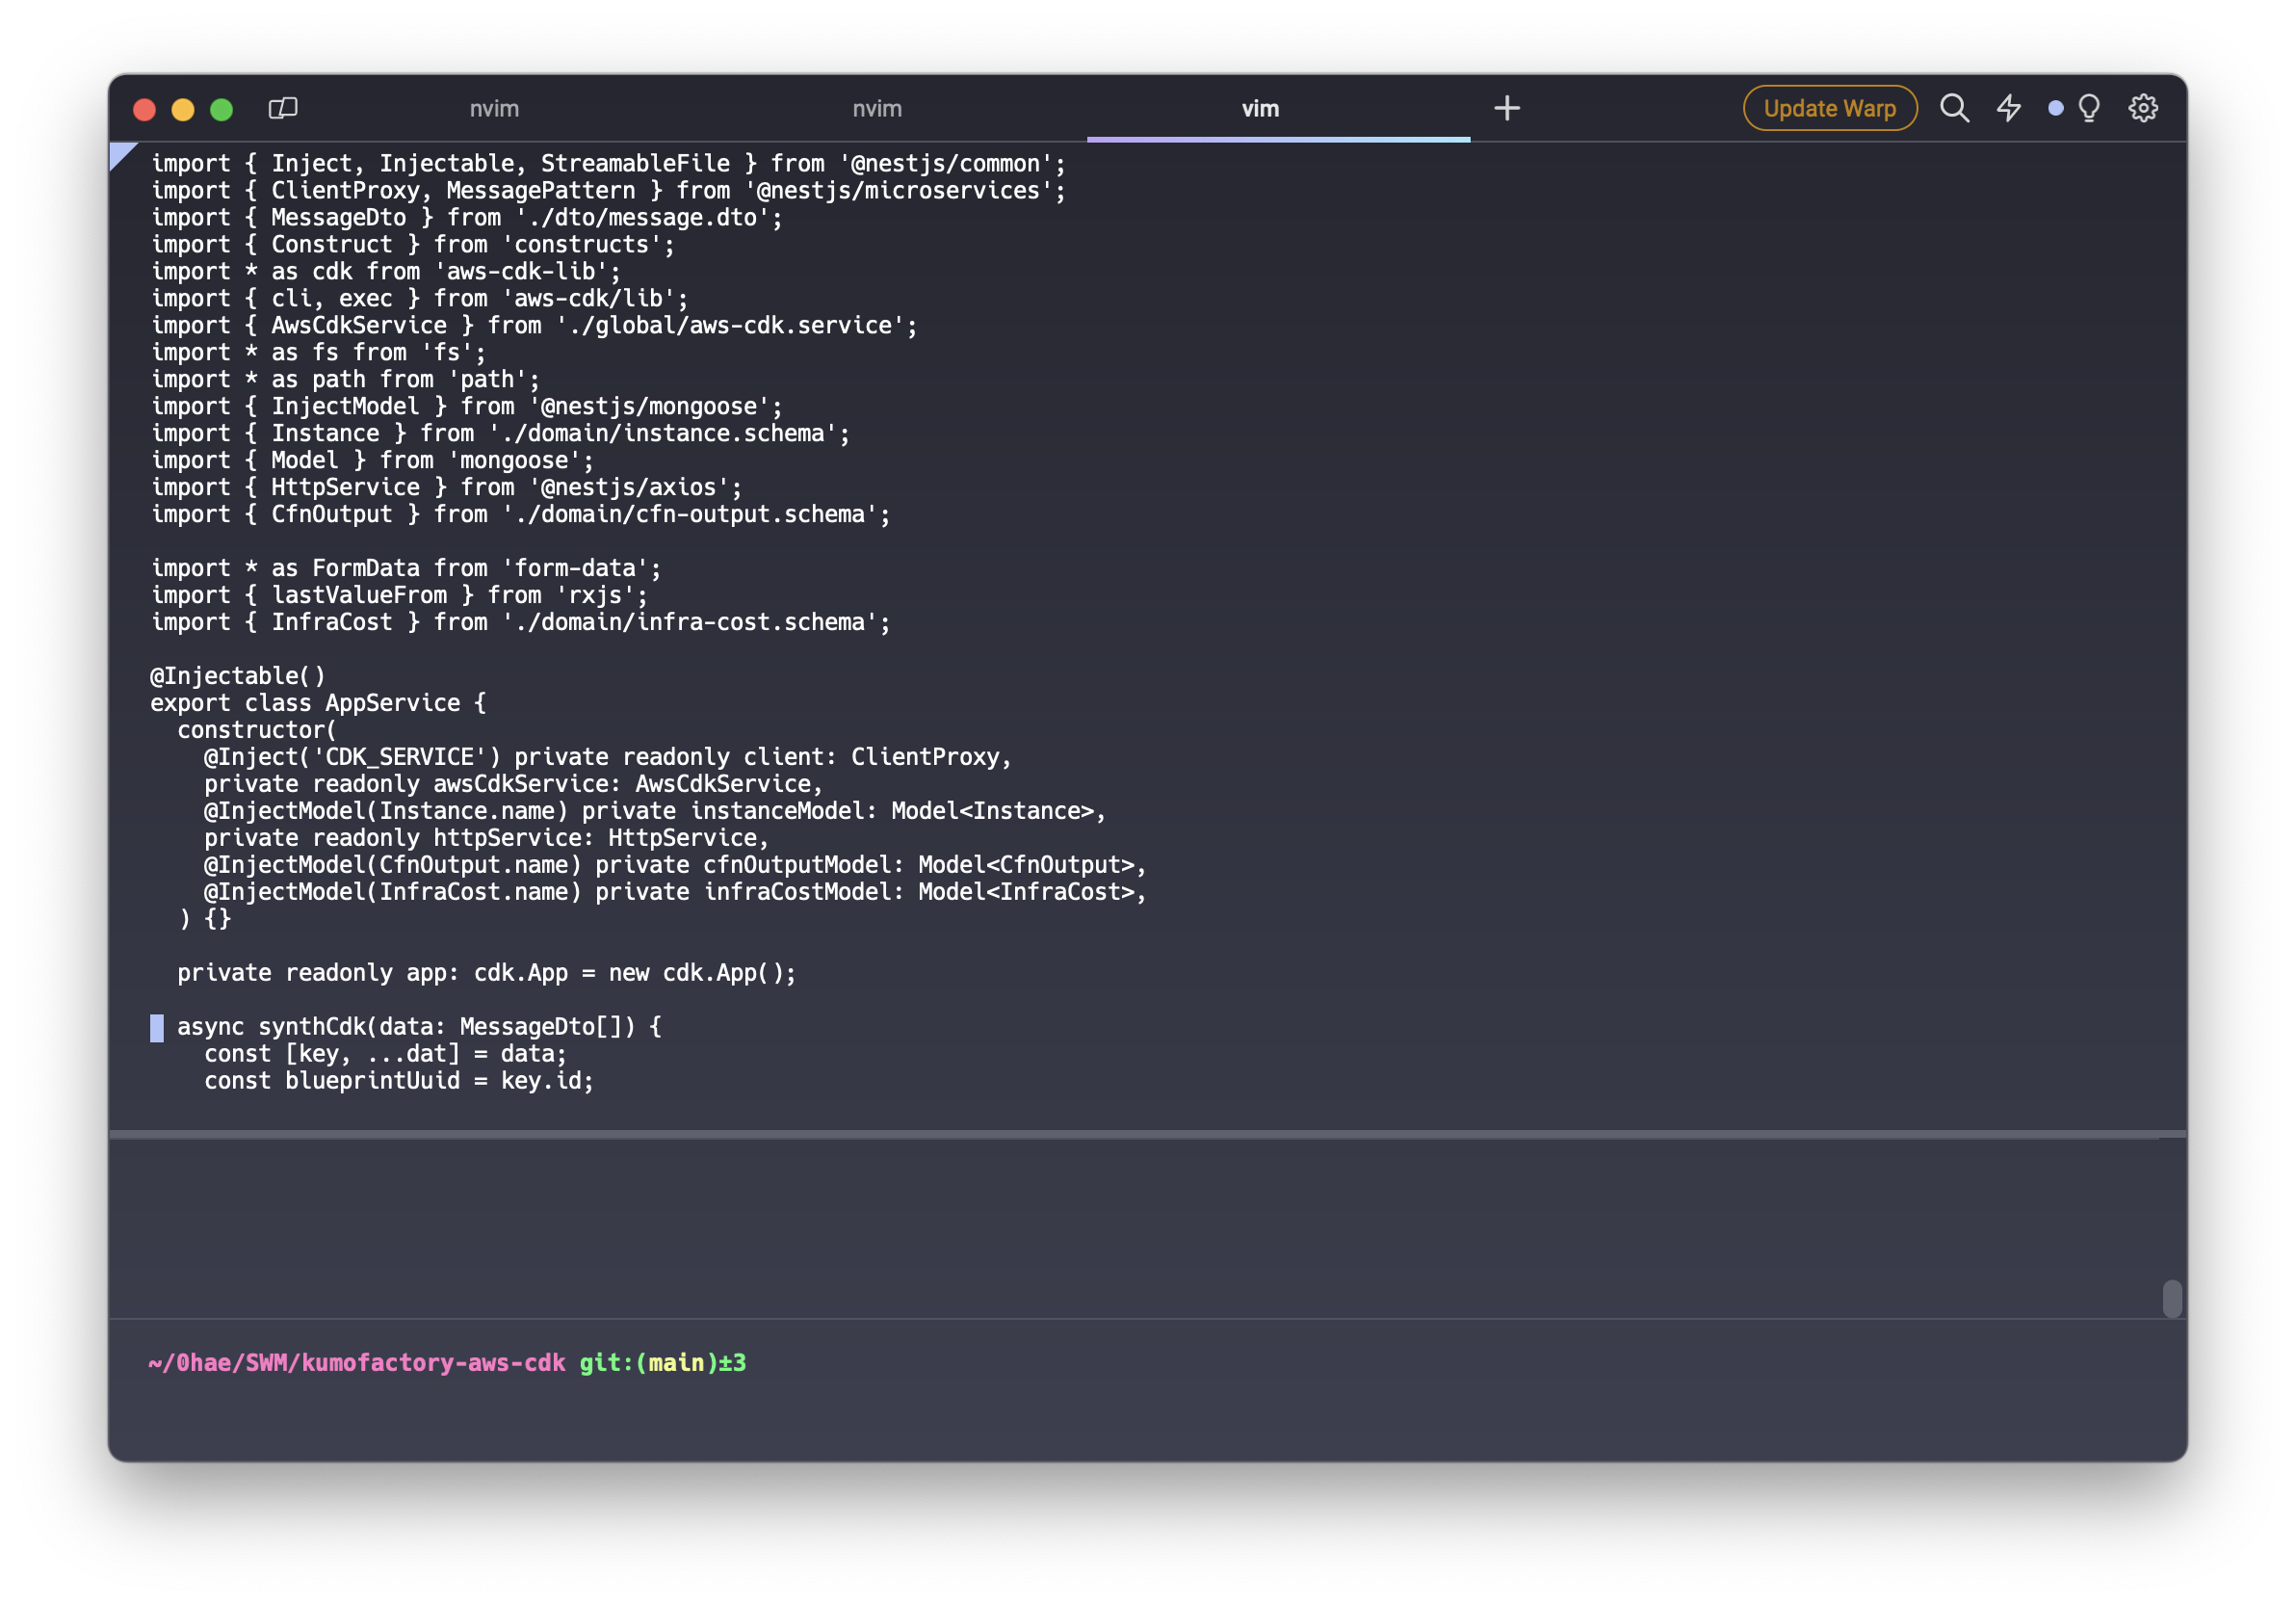Viewport: 2296px width, 1605px height.
Task: Click './global/aws-cdk.service' import path
Action: coord(730,325)
